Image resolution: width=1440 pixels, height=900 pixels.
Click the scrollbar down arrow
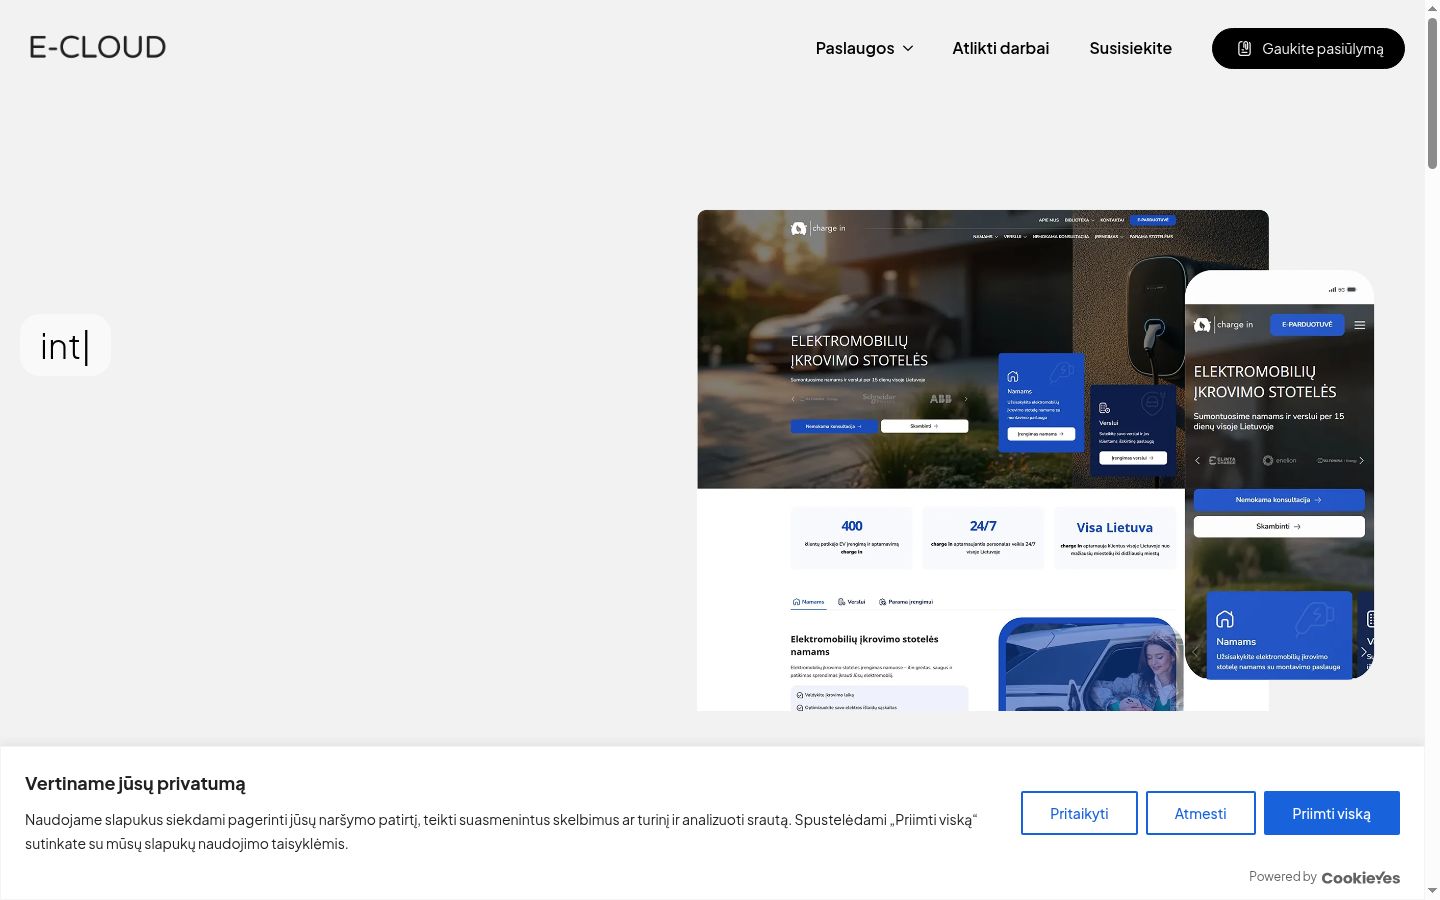tap(1432, 891)
